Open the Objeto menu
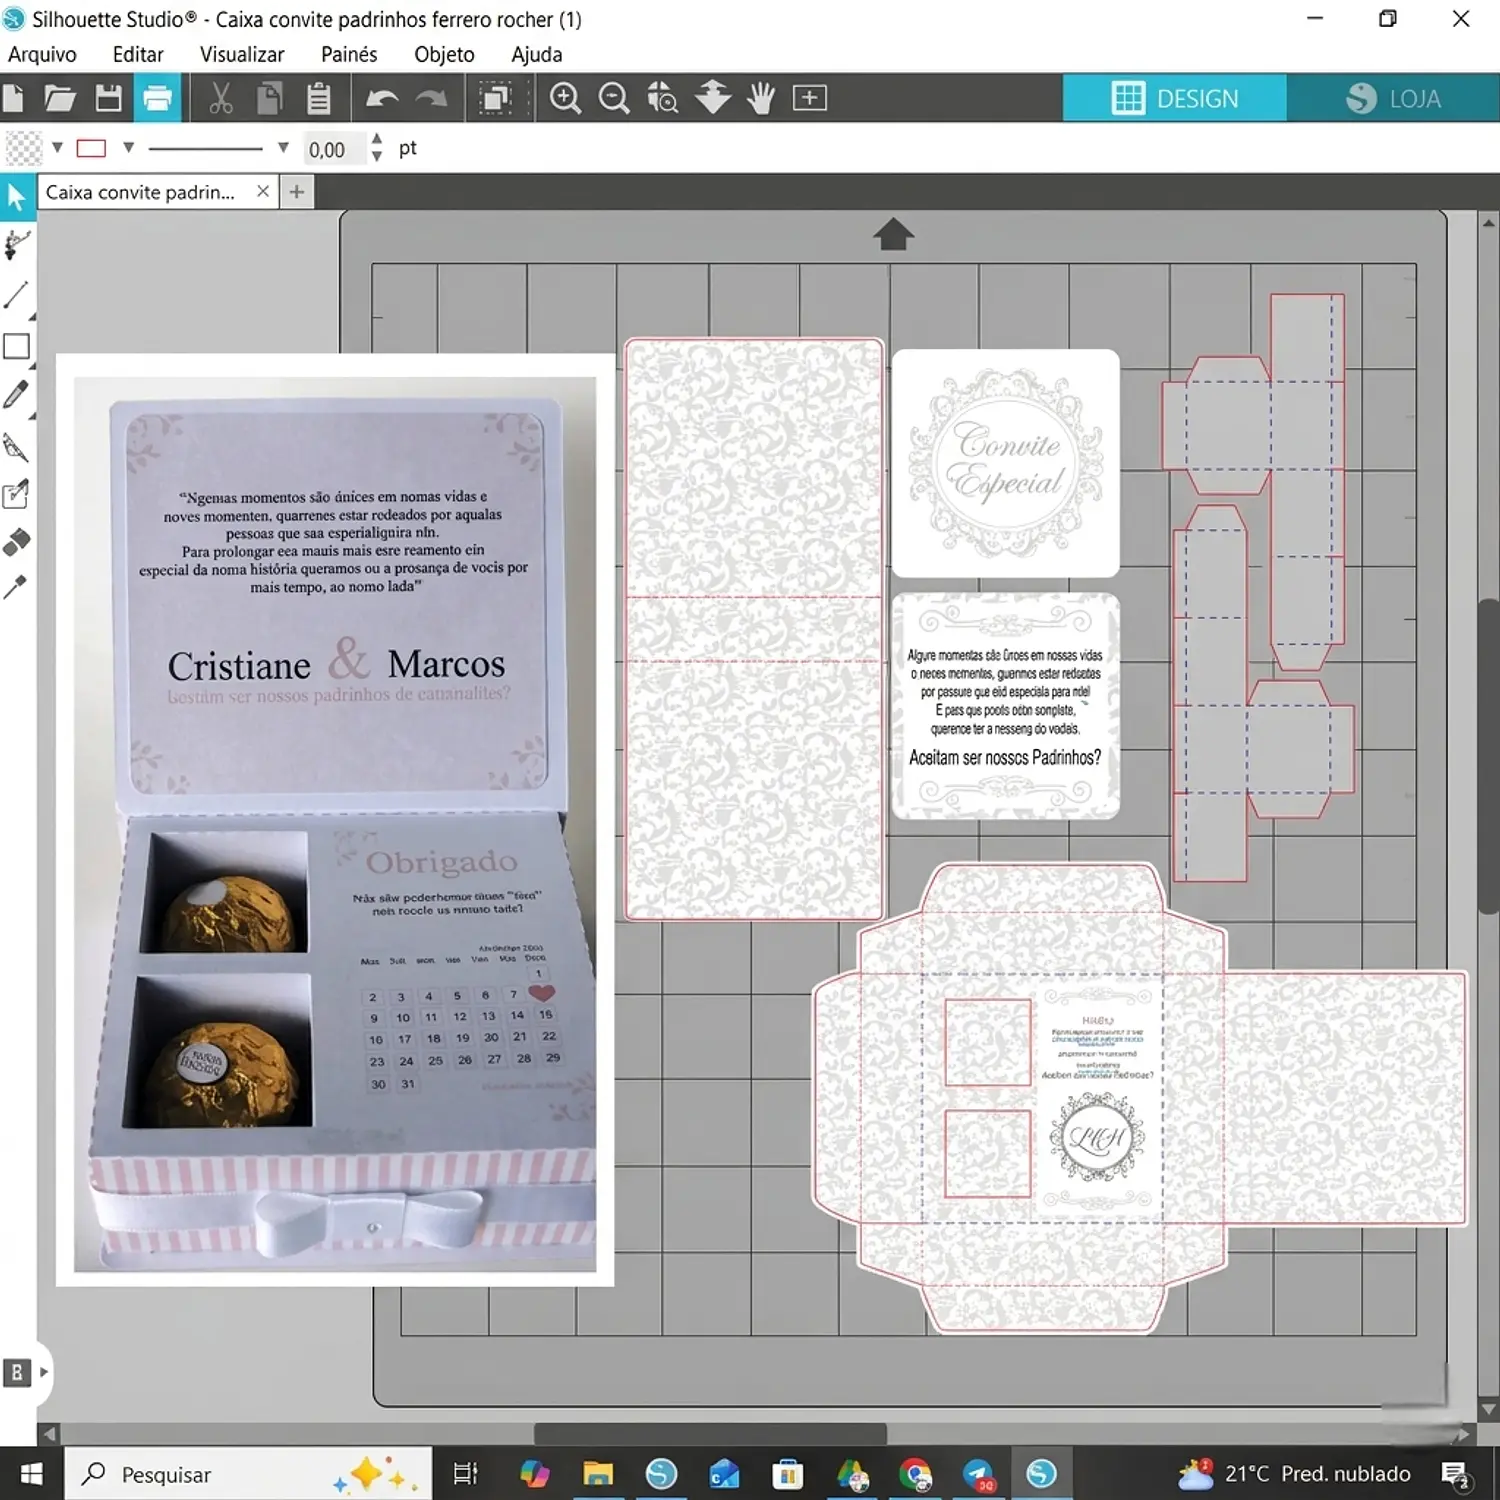This screenshot has height=1500, width=1500. [444, 54]
